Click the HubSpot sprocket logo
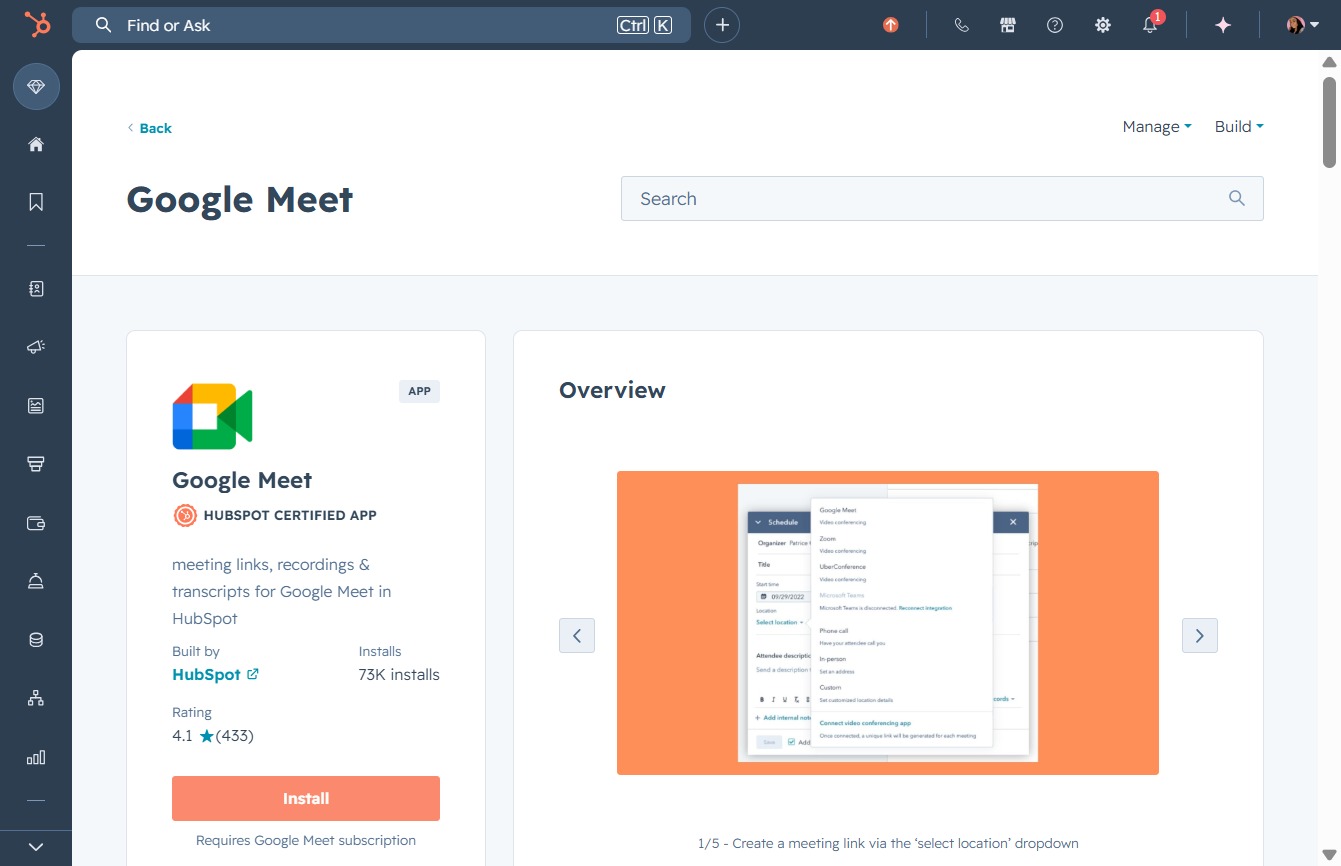1341x866 pixels. (36, 25)
